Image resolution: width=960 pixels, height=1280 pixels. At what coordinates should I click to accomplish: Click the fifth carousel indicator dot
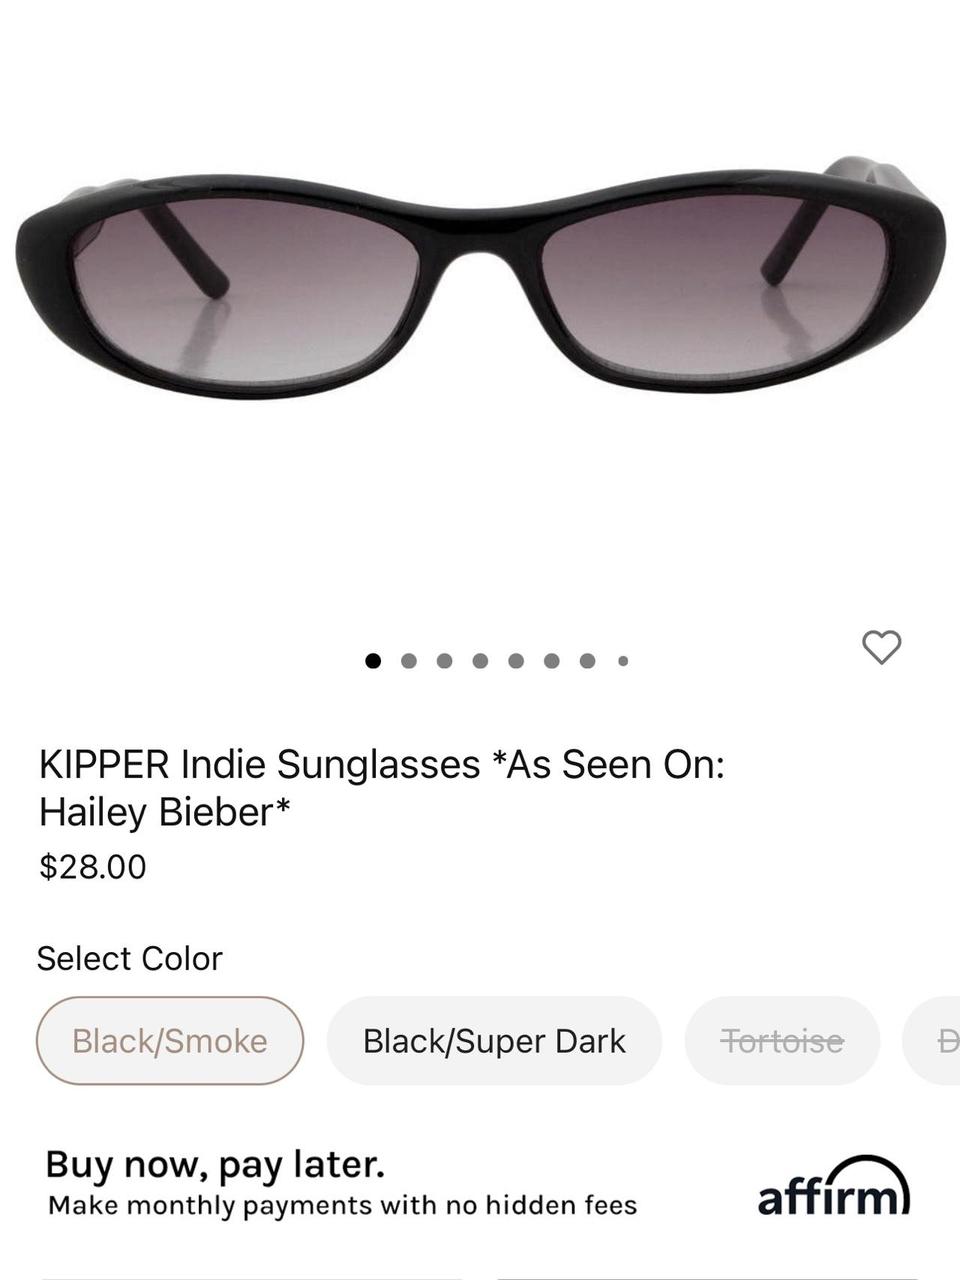tap(517, 659)
